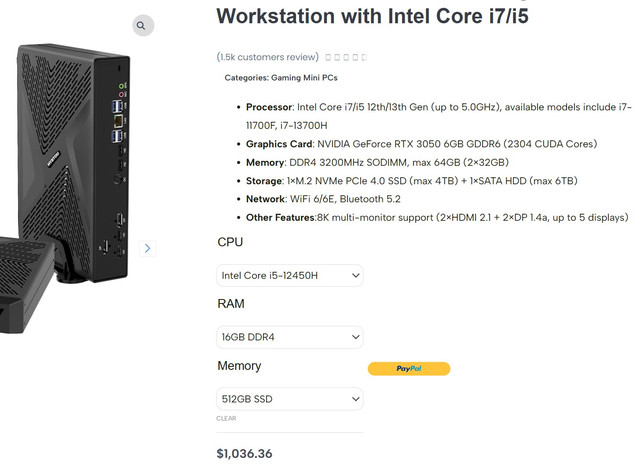Click the product title Workstation with Intel Core i7/i5
This screenshot has height=471, width=640.
tap(372, 17)
